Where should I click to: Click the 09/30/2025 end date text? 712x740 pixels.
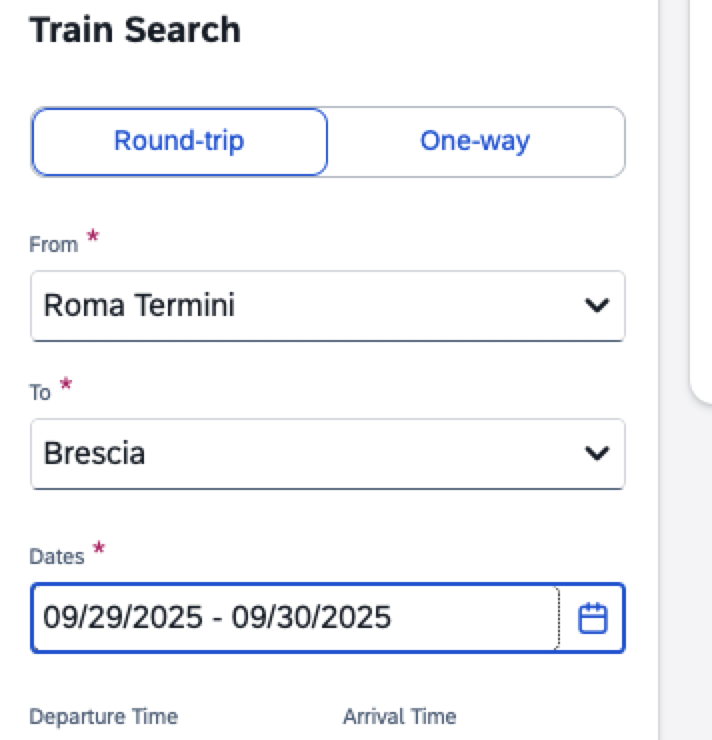(311, 617)
